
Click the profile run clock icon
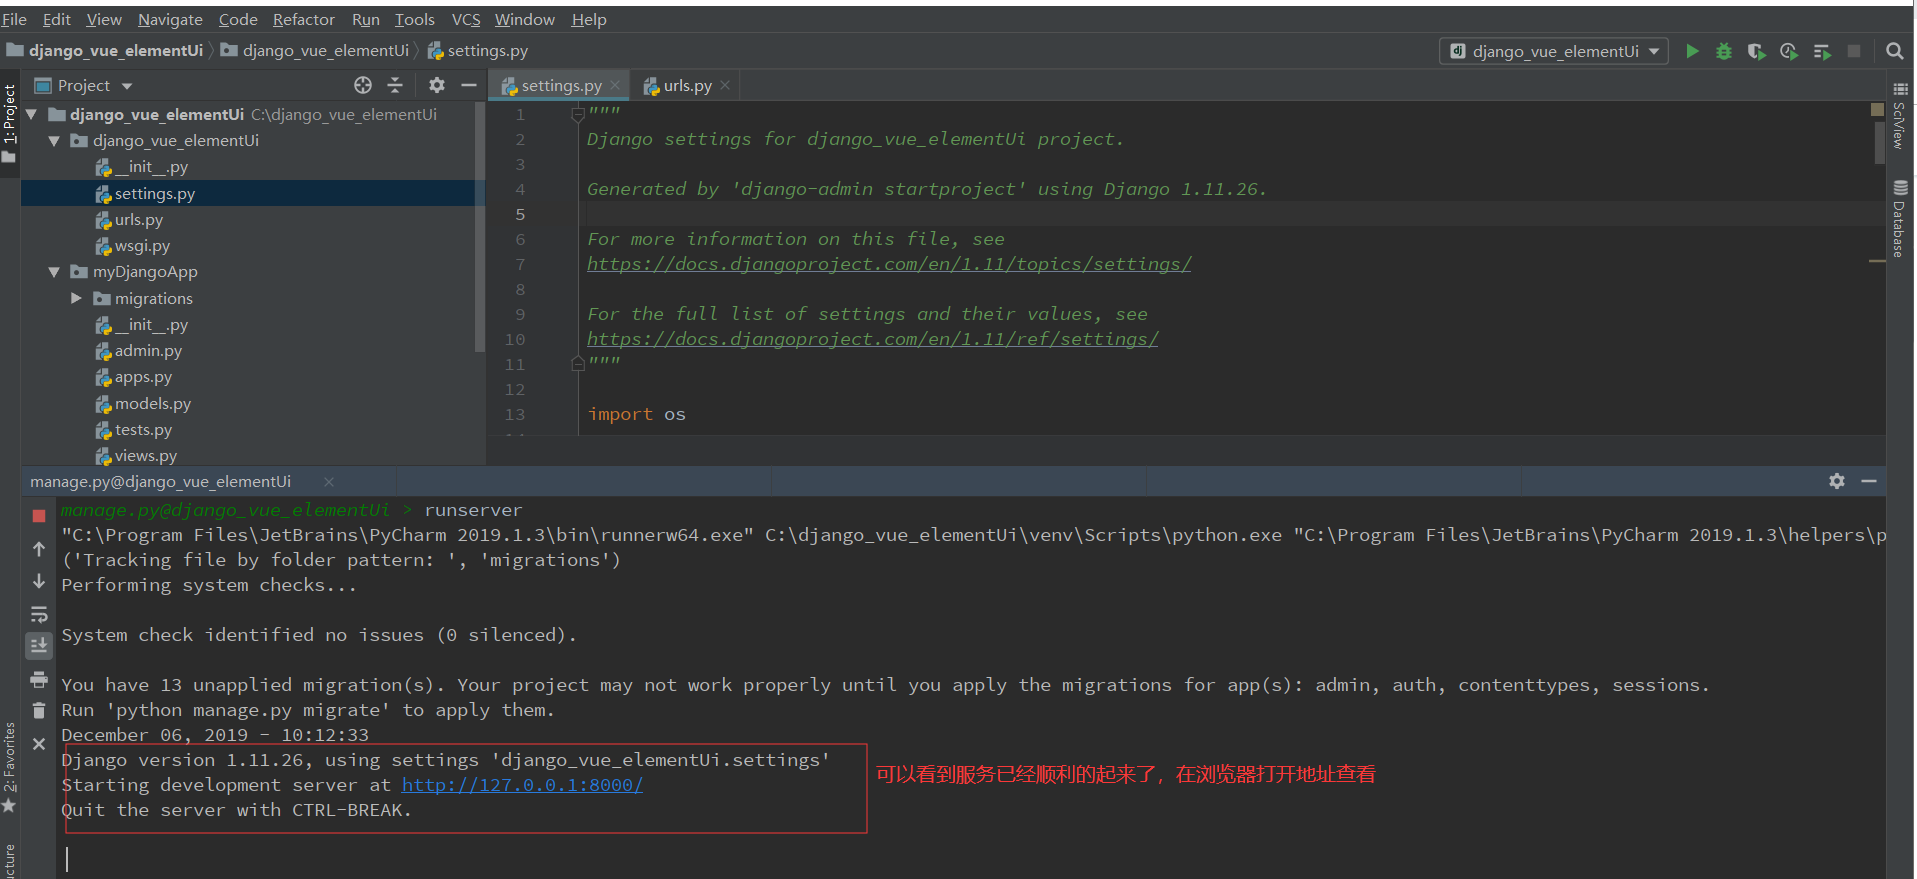click(1789, 51)
